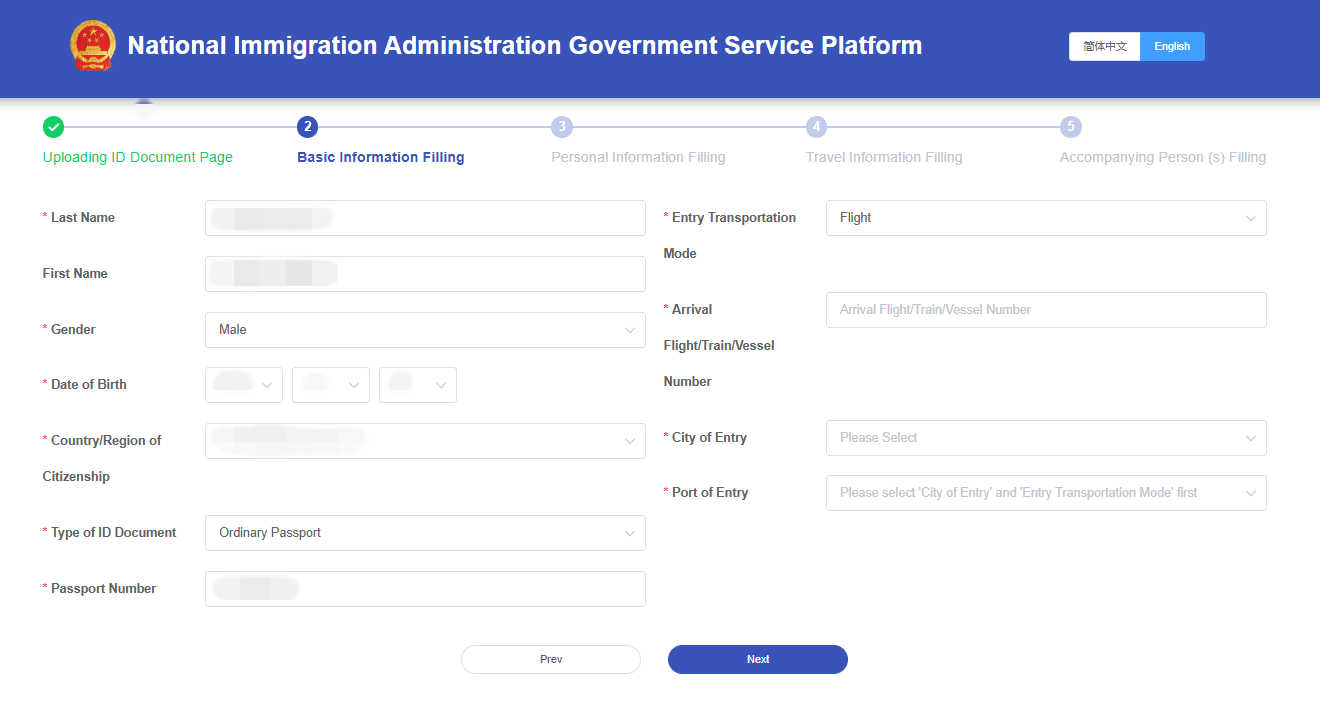This screenshot has height=706, width=1320.
Task: Open Type of ID Document dropdown
Action: click(425, 533)
